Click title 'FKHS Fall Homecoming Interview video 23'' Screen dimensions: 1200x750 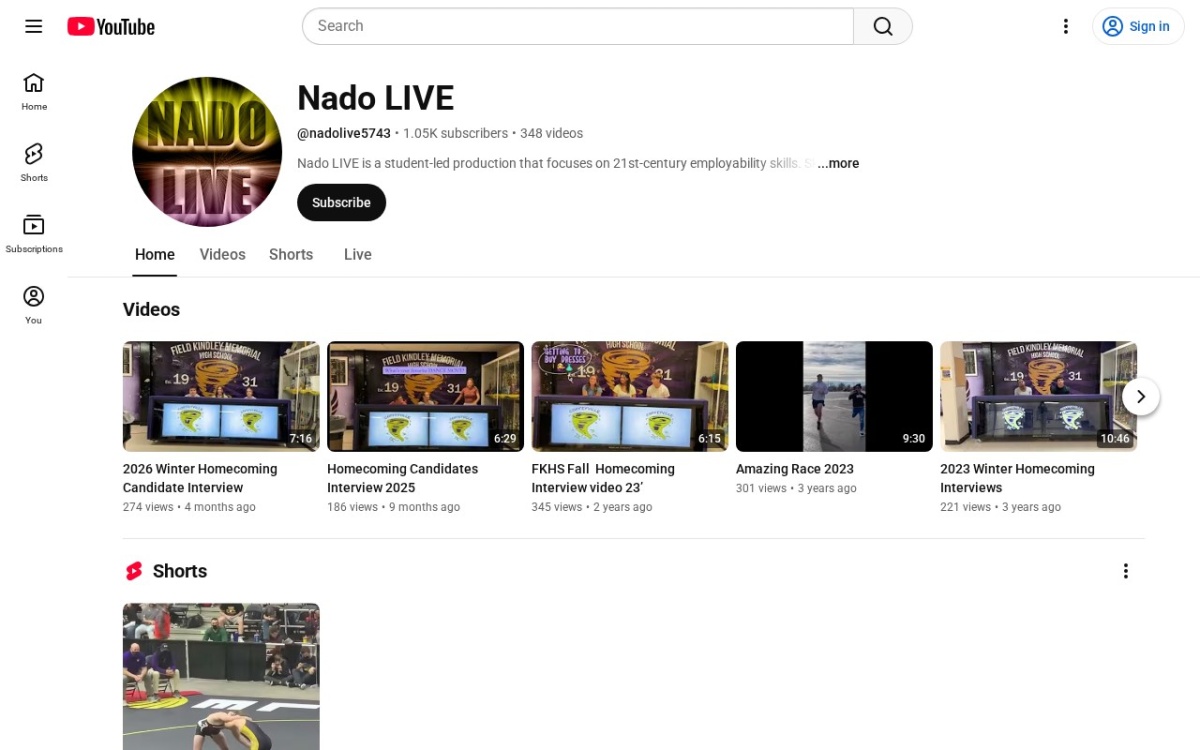603,478
